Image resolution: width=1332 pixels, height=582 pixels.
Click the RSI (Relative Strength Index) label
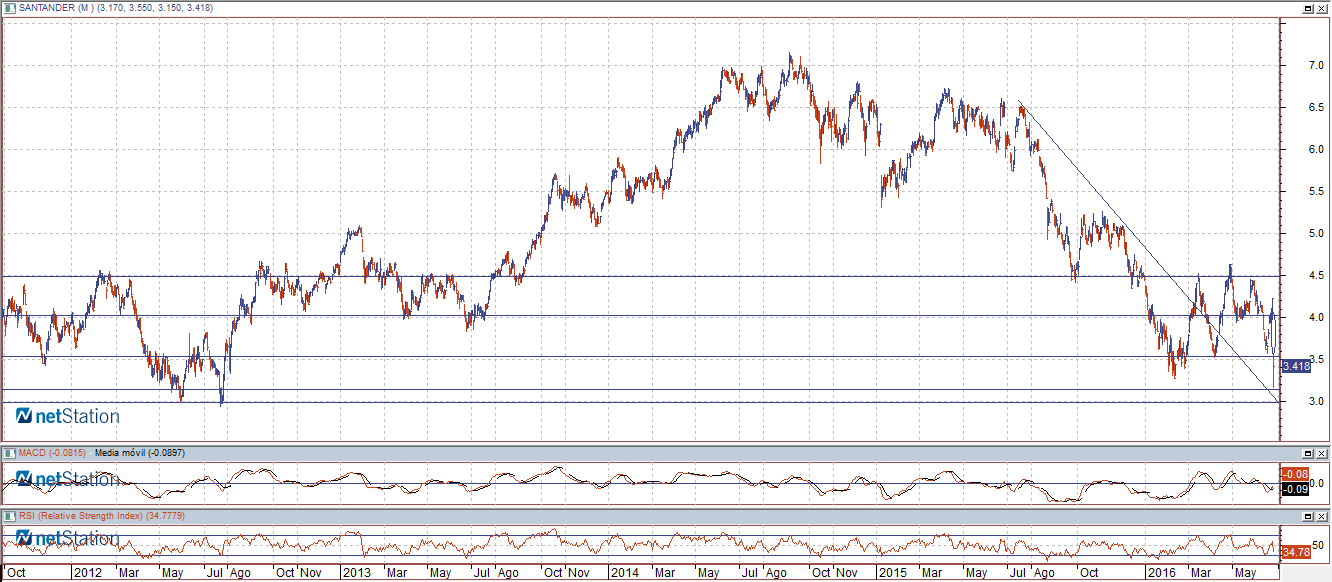click(x=80, y=515)
